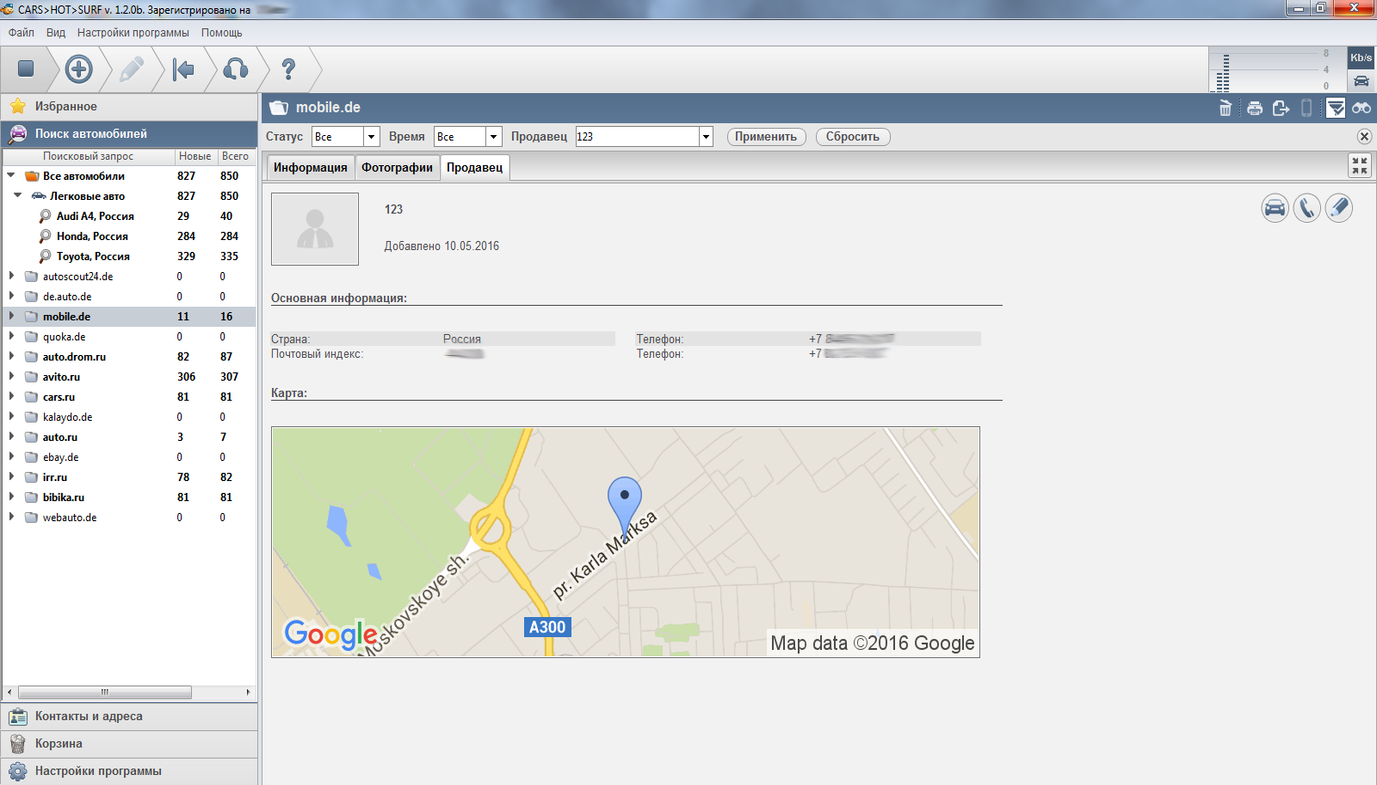1377x785 pixels.
Task: Print listing with the printer icon
Action: tap(1254, 108)
